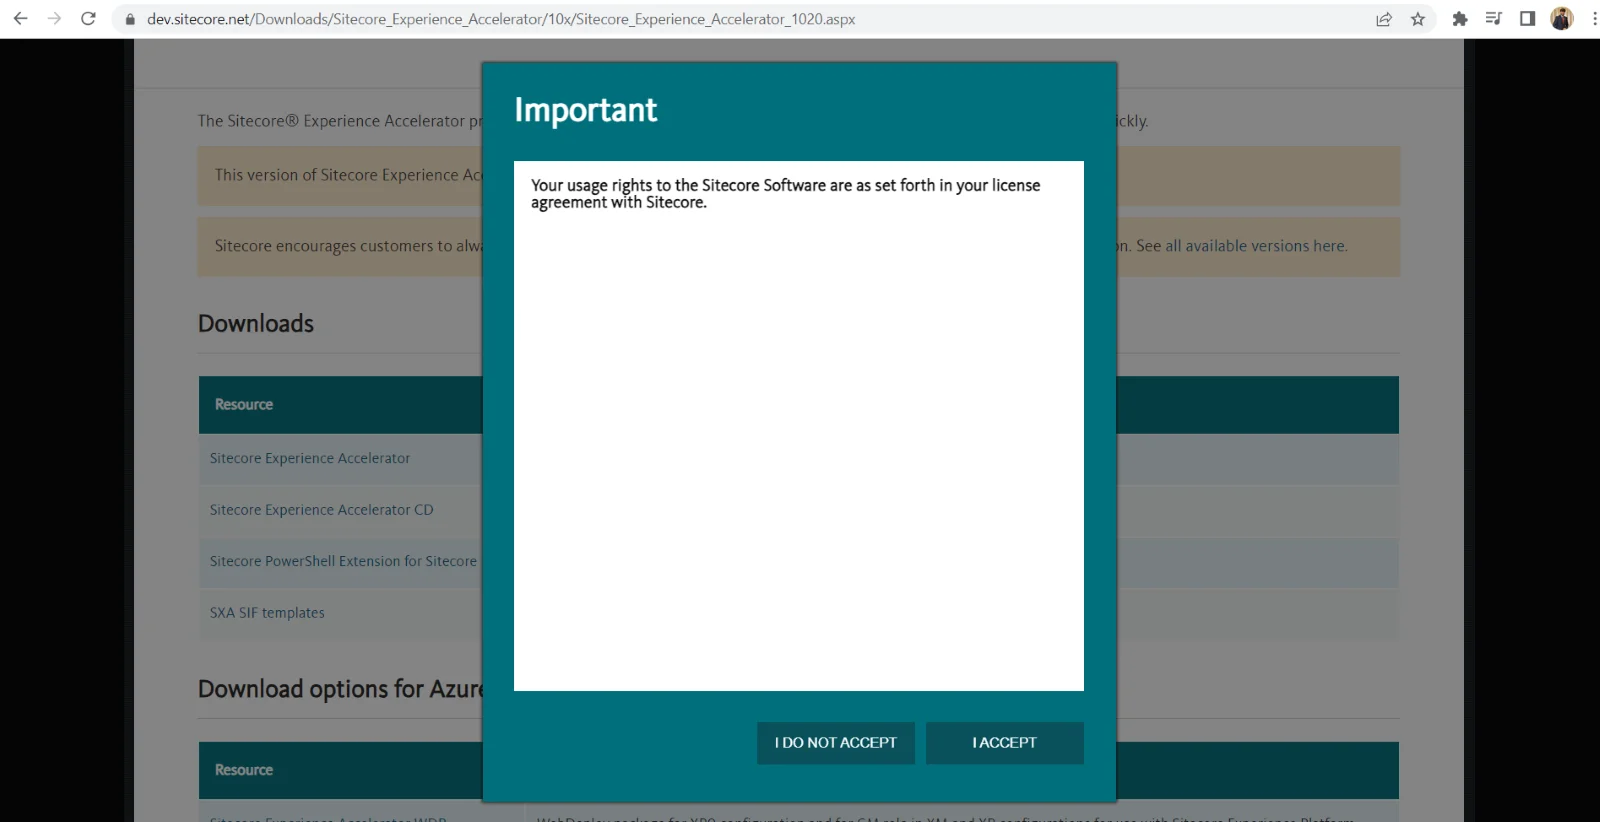Click 'This version of Sitecore Experience' notice
This screenshot has height=822, width=1600.
pyautogui.click(x=348, y=175)
